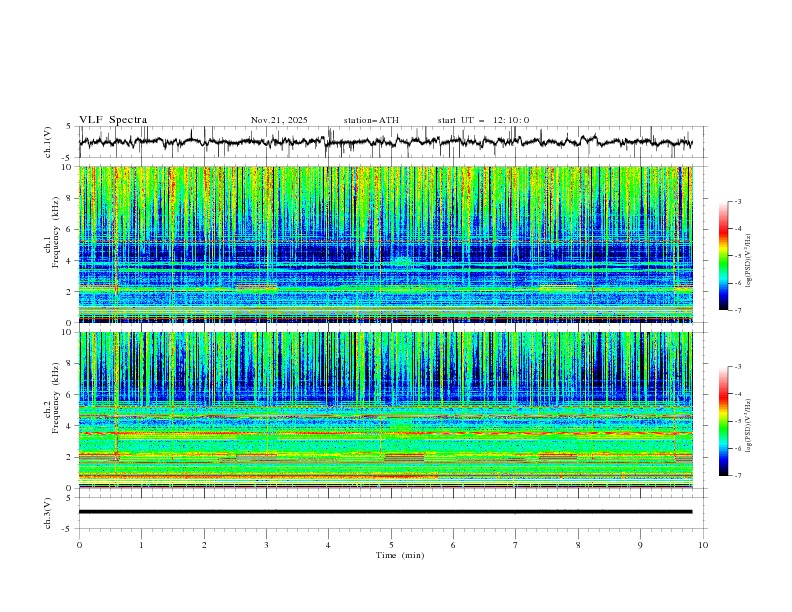The width and height of the screenshot is (792, 612).
Task: Click the ch.2 spectrogram "4" kHz tick label
Action: click(x=70, y=426)
